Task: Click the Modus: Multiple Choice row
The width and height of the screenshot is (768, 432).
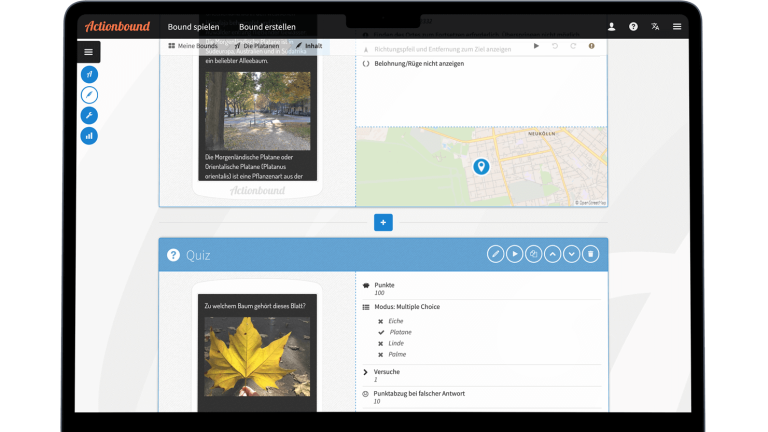Action: click(x=481, y=307)
